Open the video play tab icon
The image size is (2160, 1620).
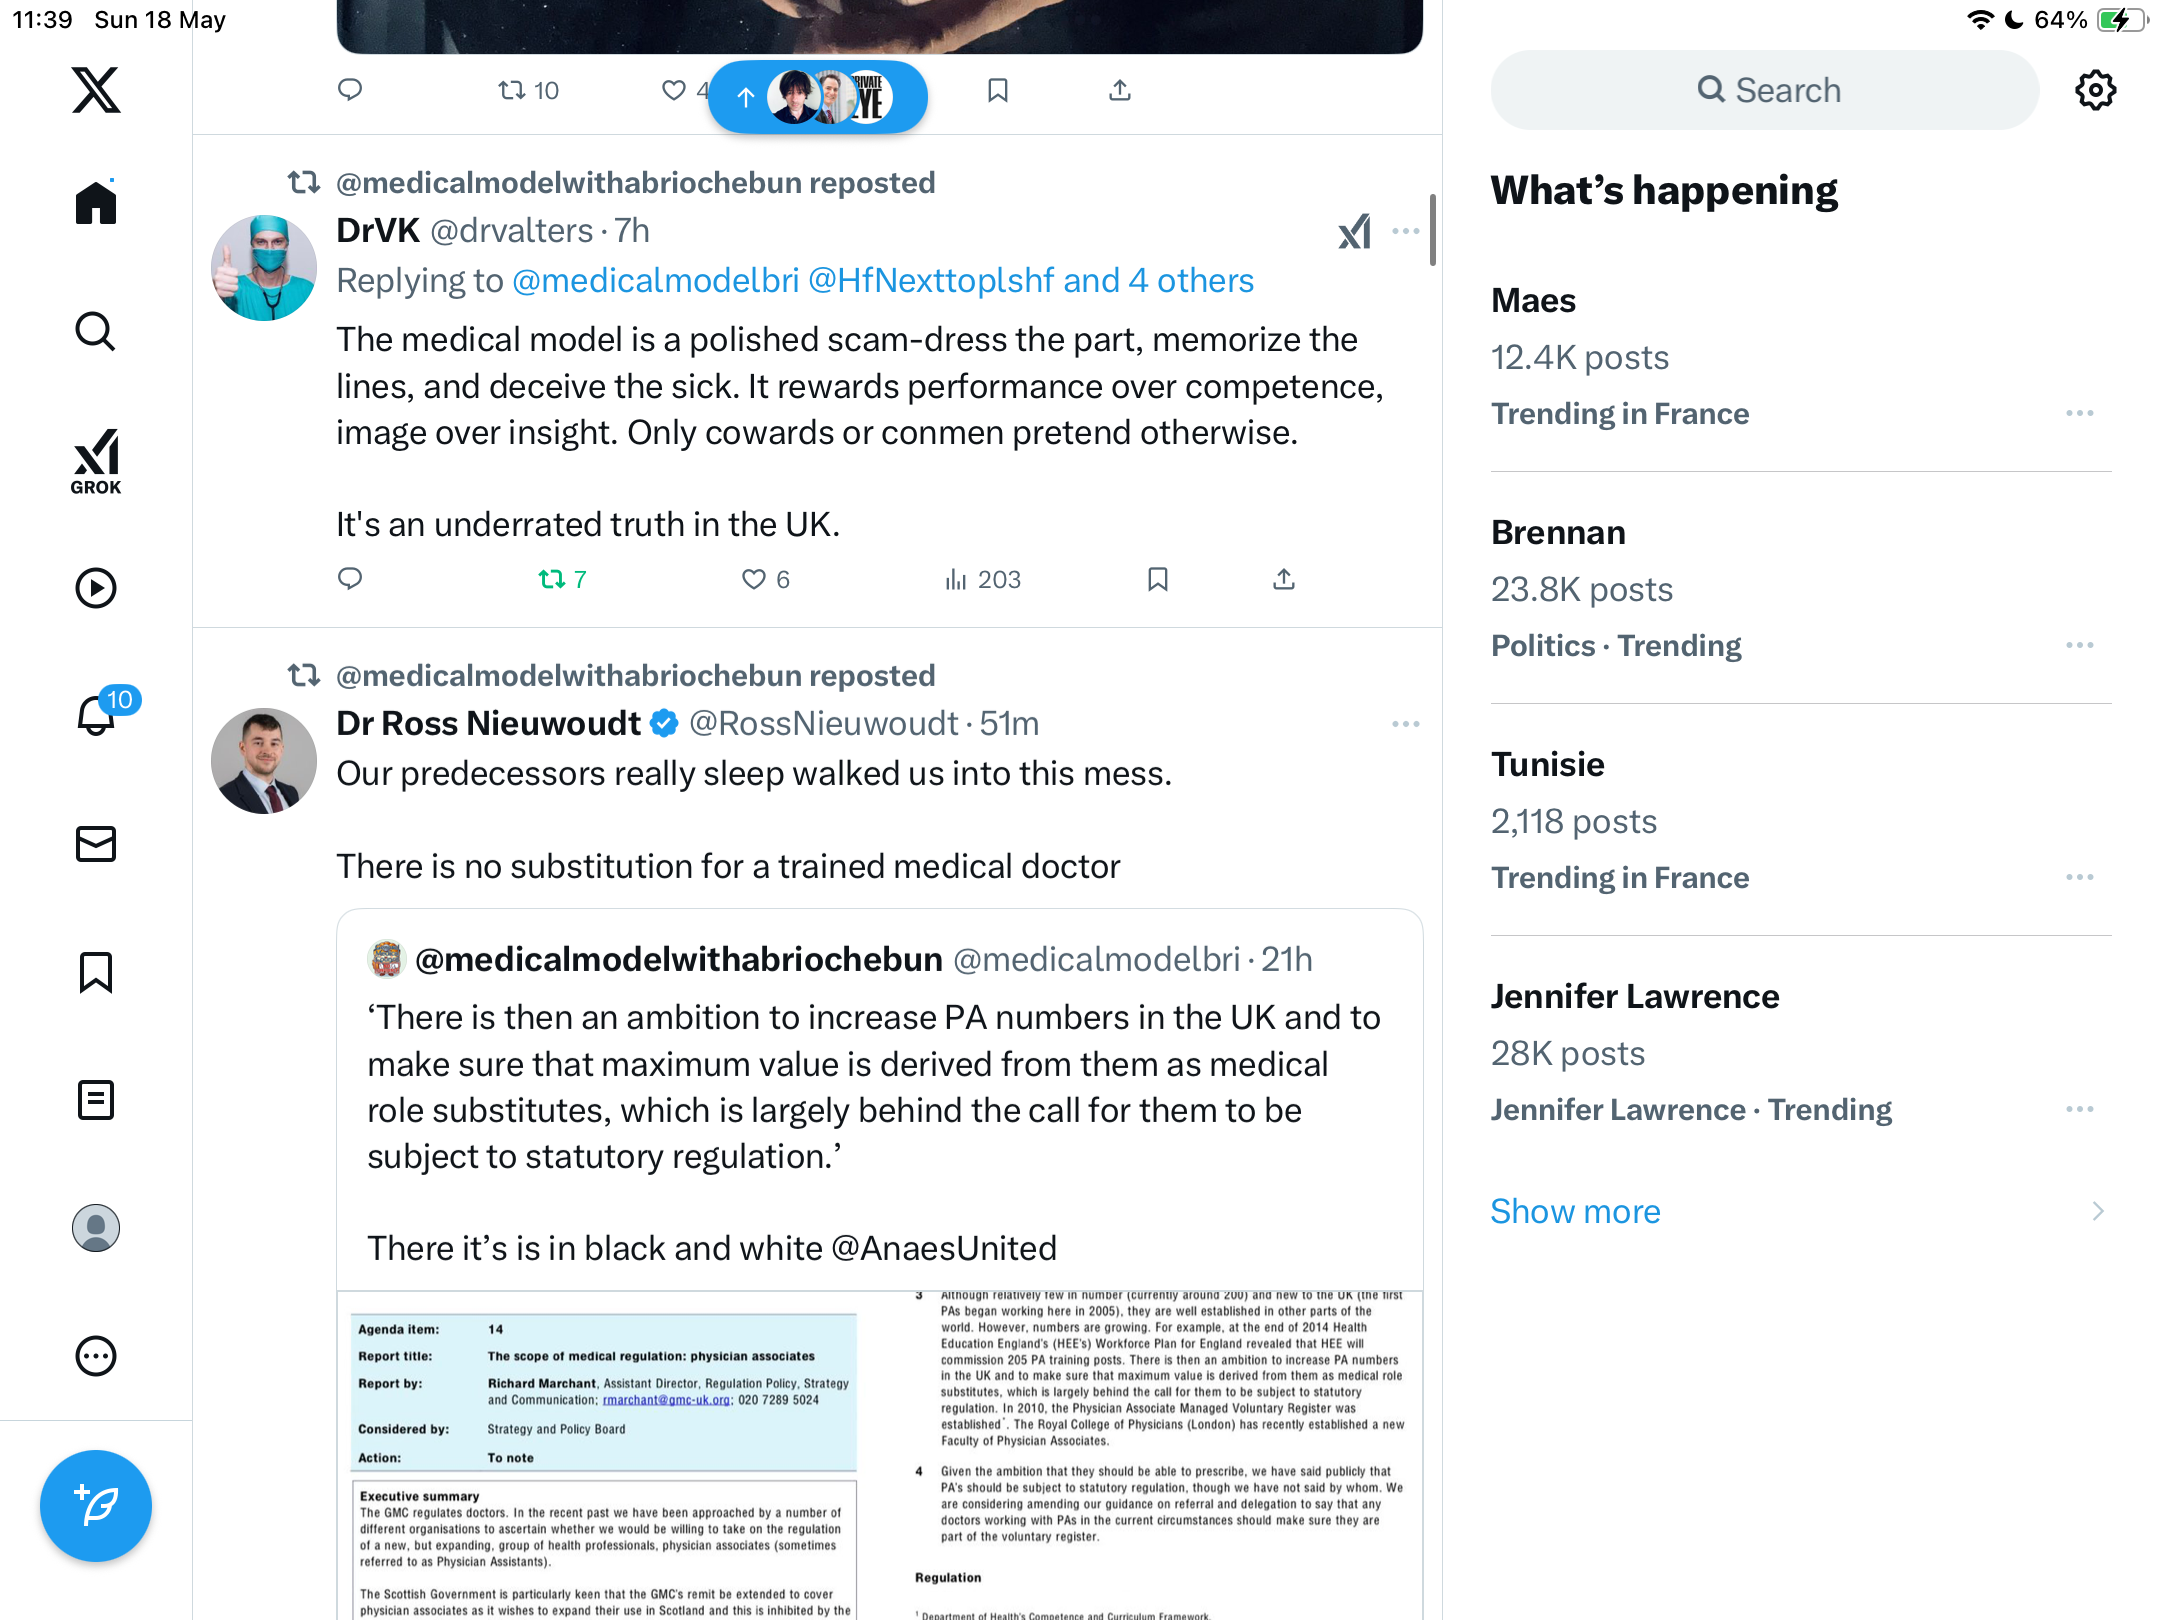click(x=96, y=588)
